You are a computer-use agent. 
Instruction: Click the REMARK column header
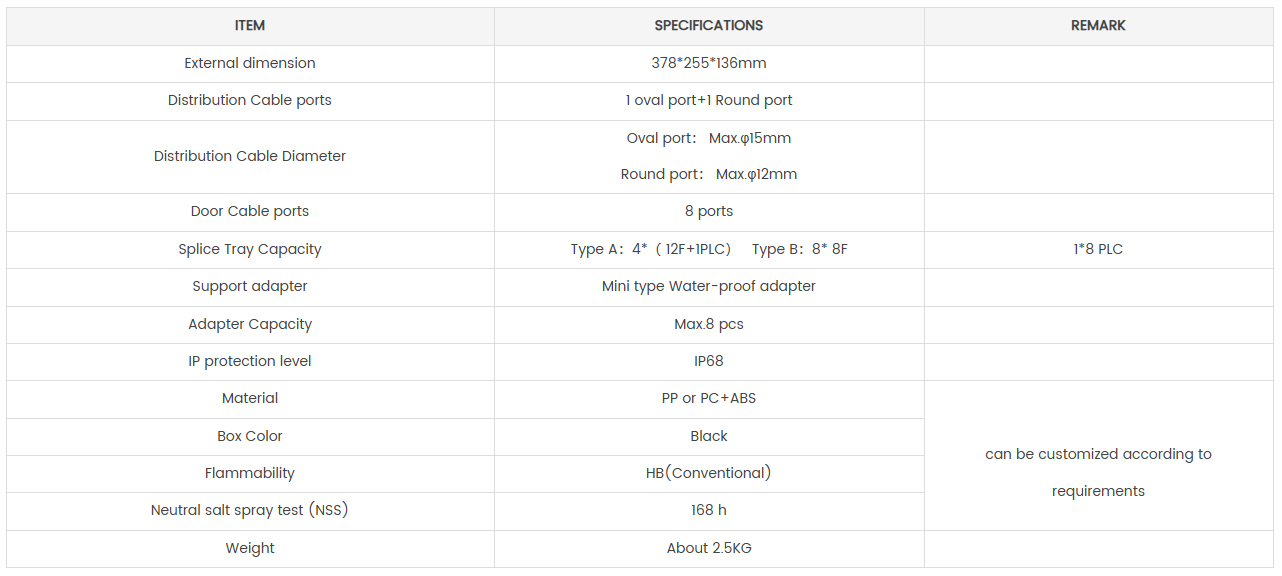point(1098,26)
